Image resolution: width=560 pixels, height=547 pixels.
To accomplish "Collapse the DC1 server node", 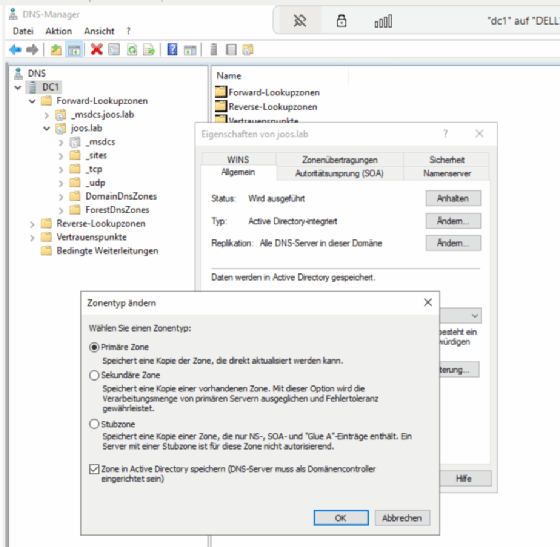I will [18, 87].
